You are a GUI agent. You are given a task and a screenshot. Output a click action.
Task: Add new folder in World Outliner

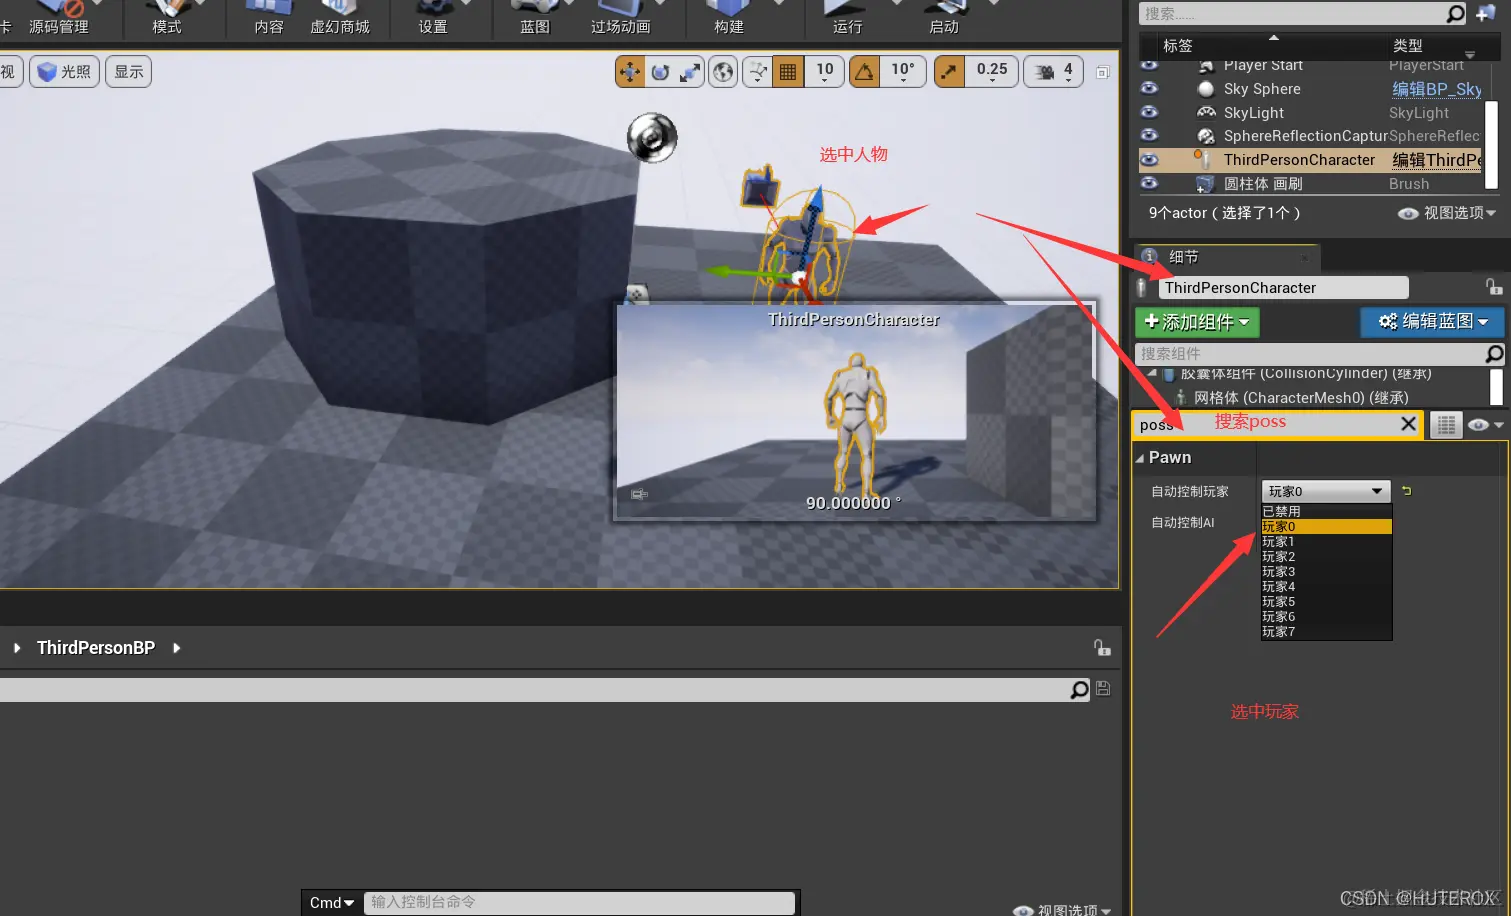pyautogui.click(x=1486, y=13)
